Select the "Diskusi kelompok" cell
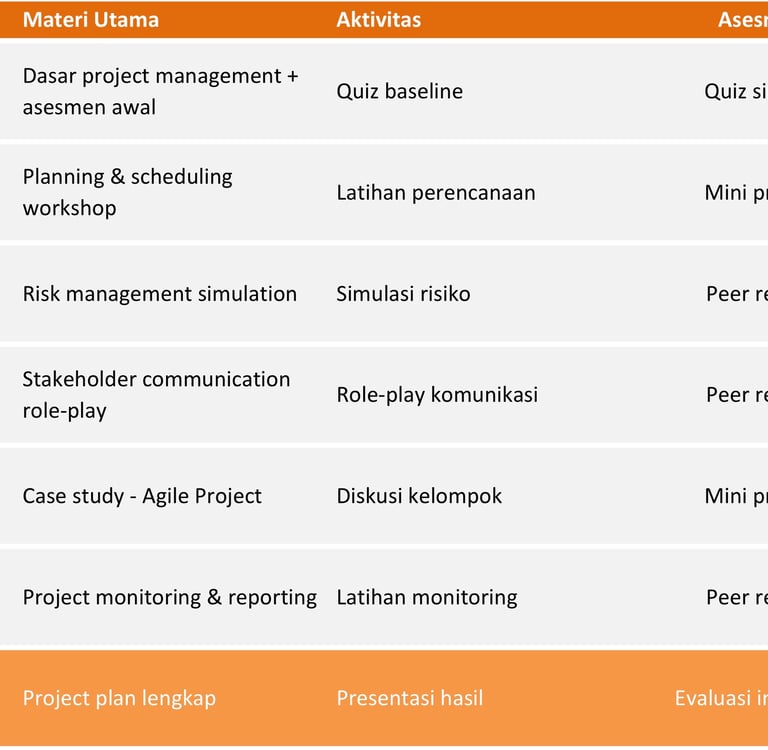The width and height of the screenshot is (768, 750). coord(419,496)
